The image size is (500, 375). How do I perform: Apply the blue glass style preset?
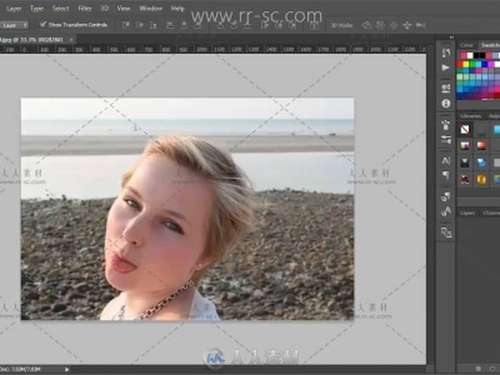pos(481,163)
